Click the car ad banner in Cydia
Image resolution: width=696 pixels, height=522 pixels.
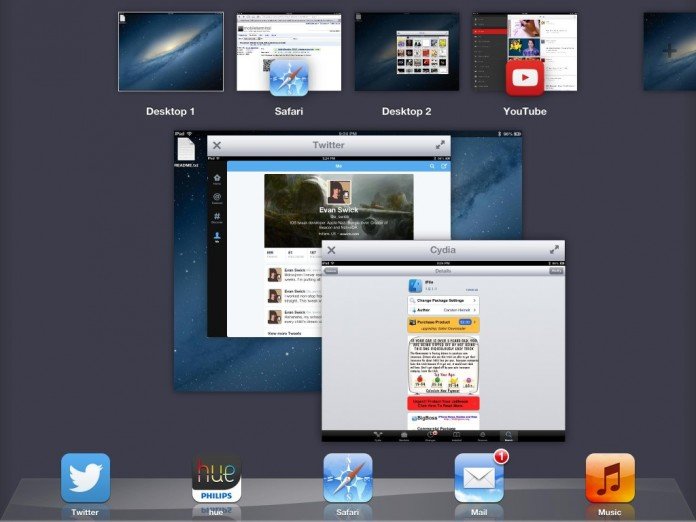[443, 365]
